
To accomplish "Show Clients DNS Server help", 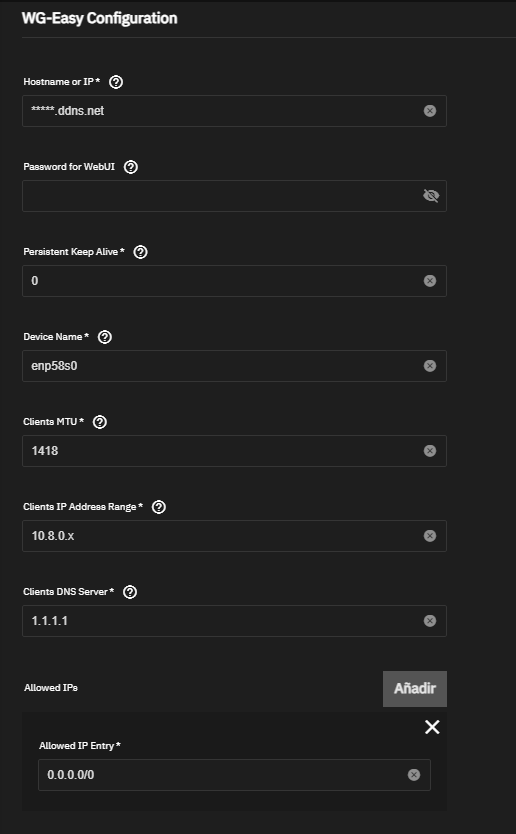I will pyautogui.click(x=130, y=592).
